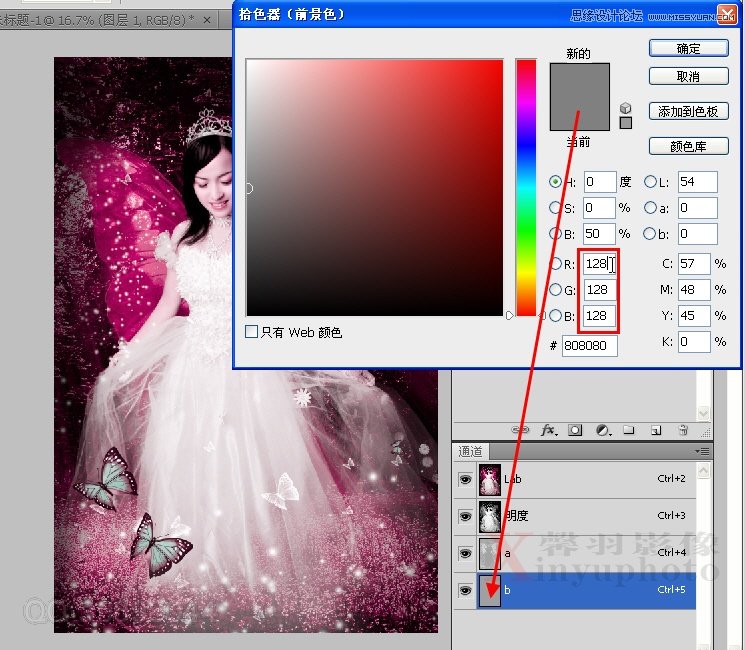Open the fx layer style menu

[x=549, y=430]
